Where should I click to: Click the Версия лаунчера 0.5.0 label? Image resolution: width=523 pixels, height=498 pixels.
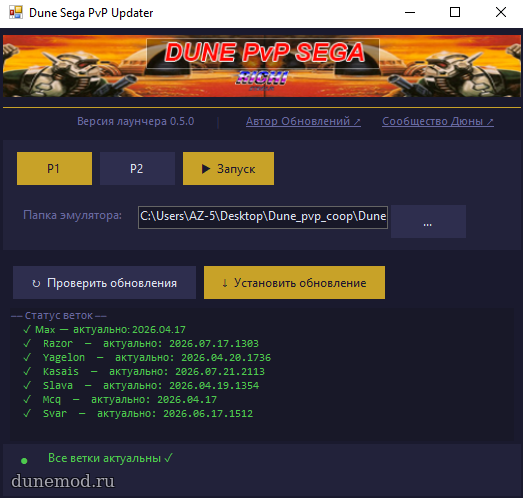(x=135, y=121)
